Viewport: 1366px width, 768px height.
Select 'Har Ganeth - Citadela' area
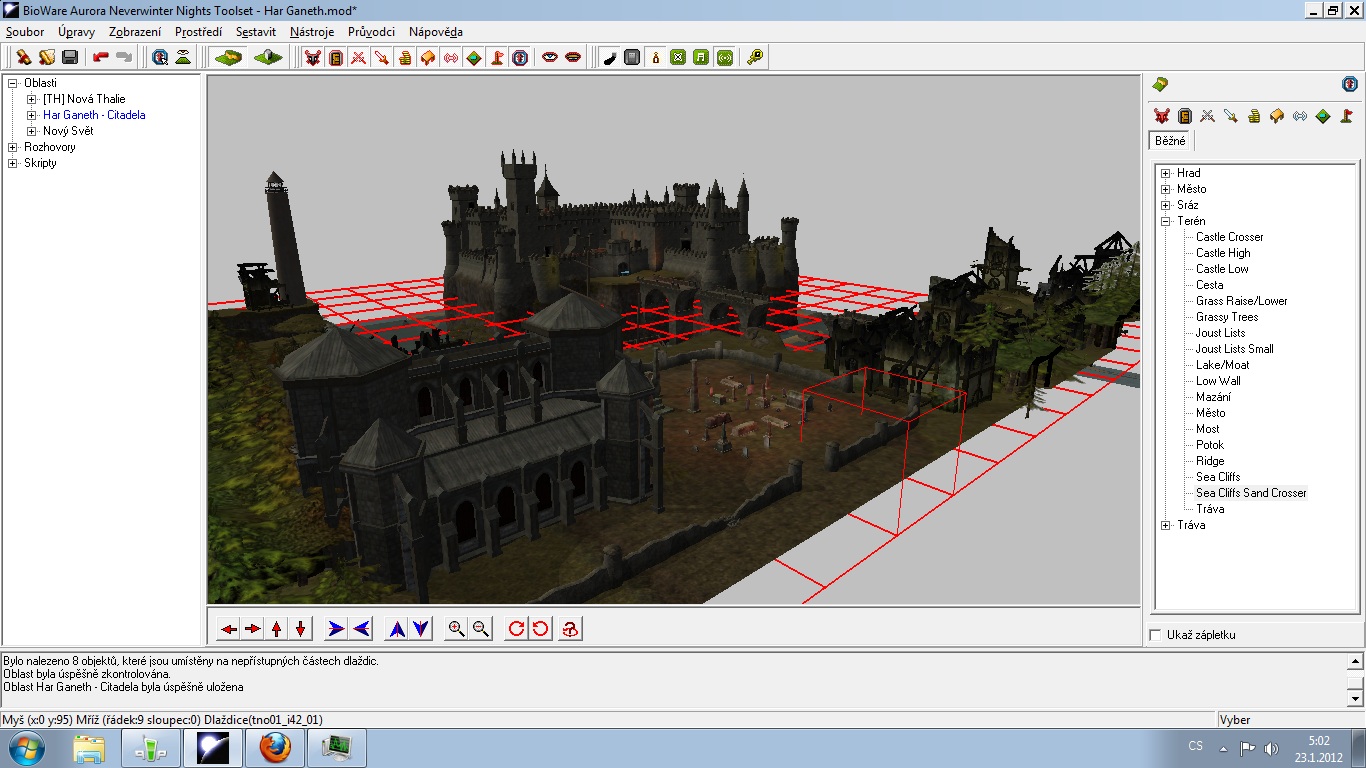coord(94,115)
